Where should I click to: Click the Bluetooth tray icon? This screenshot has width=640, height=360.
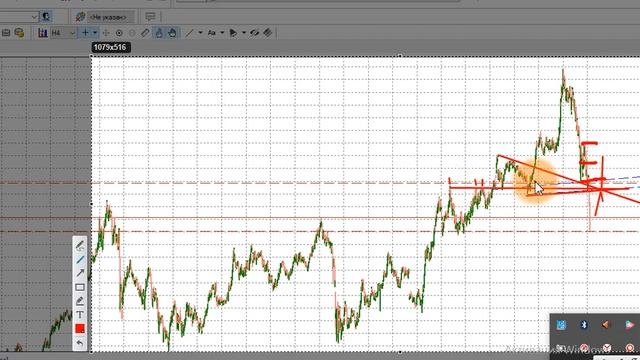click(x=584, y=325)
